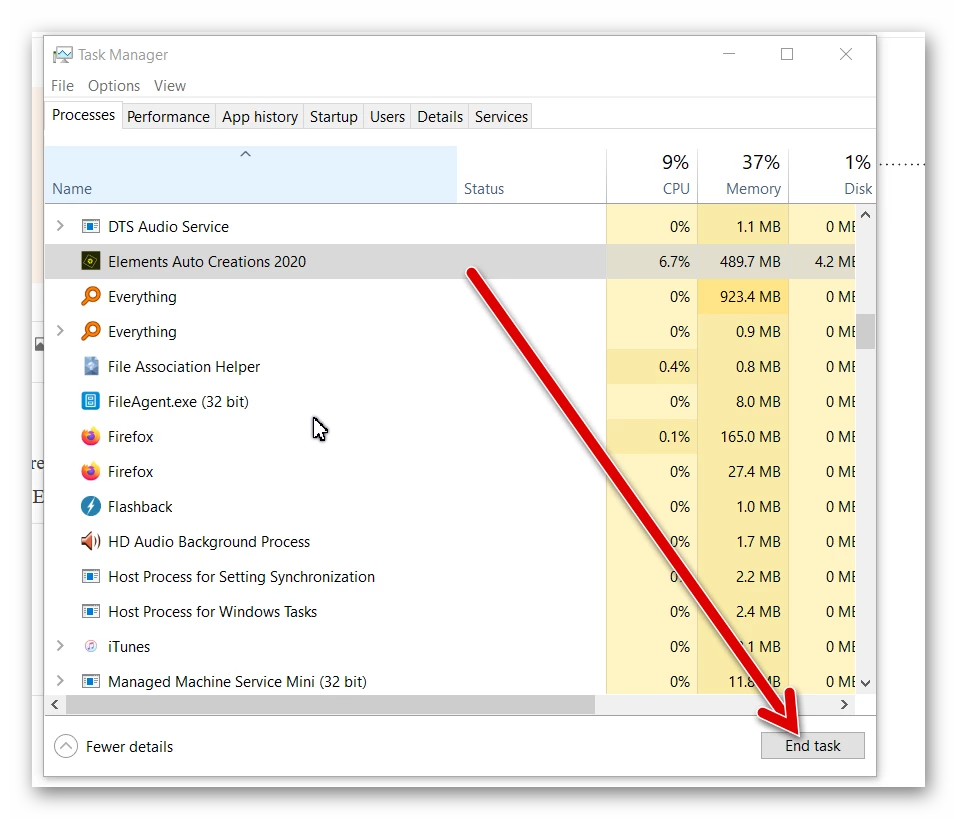
Task: Click the horizontal scrollbar right arrow
Action: pos(845,704)
